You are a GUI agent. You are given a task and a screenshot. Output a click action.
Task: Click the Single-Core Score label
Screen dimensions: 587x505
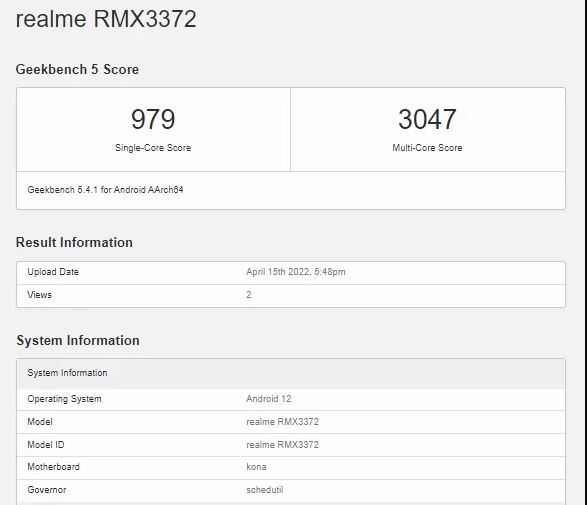coord(153,148)
